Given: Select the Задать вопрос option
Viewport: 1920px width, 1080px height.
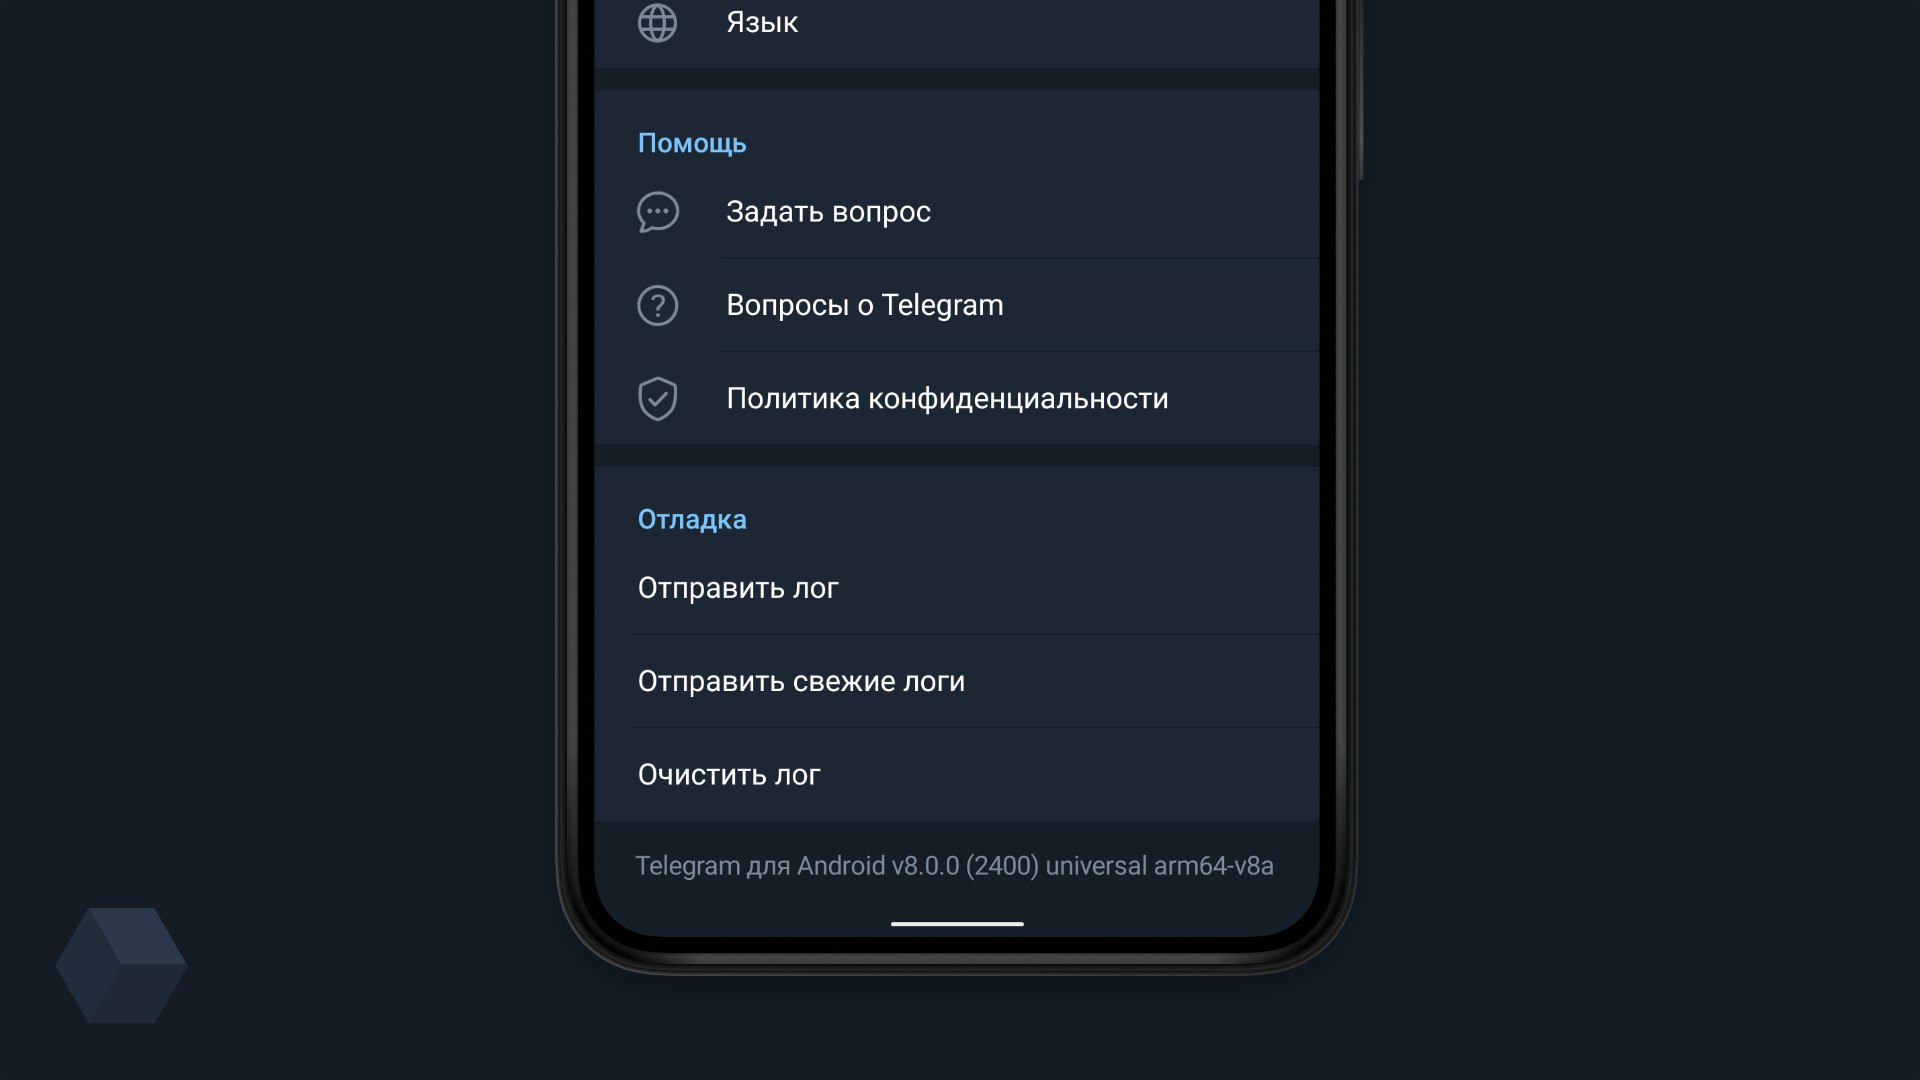Looking at the screenshot, I should coord(957,212).
